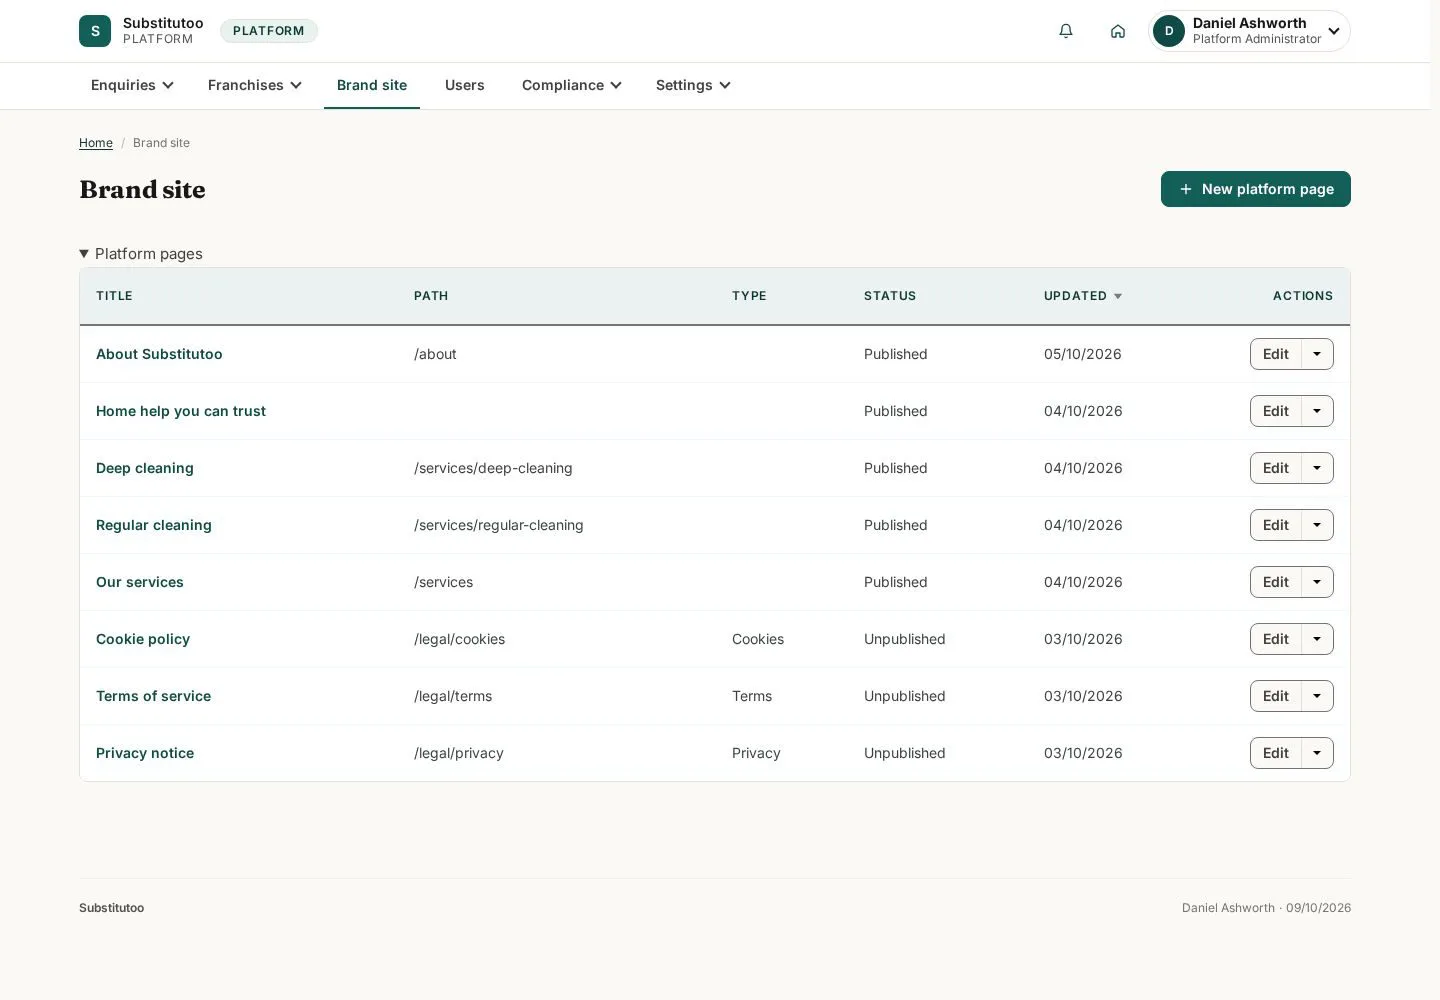1440x1000 pixels.
Task: Open About Substitutoo page link
Action: (x=159, y=354)
